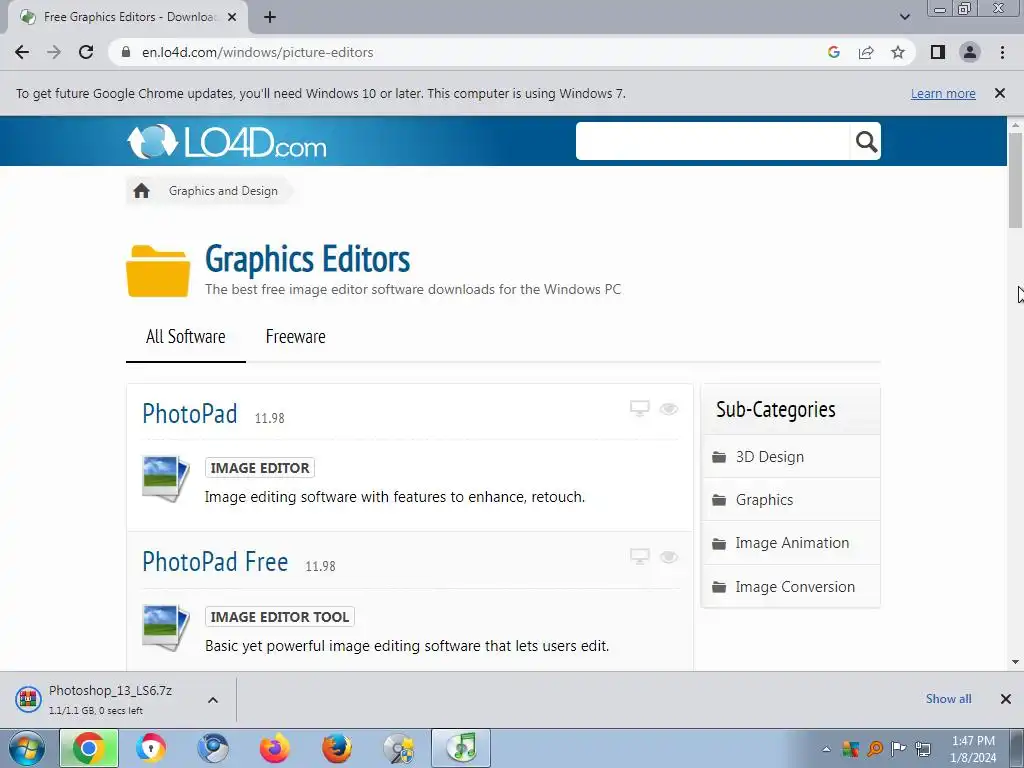Open Graphics and Design breadcrumb
The width and height of the screenshot is (1024, 768).
(223, 191)
